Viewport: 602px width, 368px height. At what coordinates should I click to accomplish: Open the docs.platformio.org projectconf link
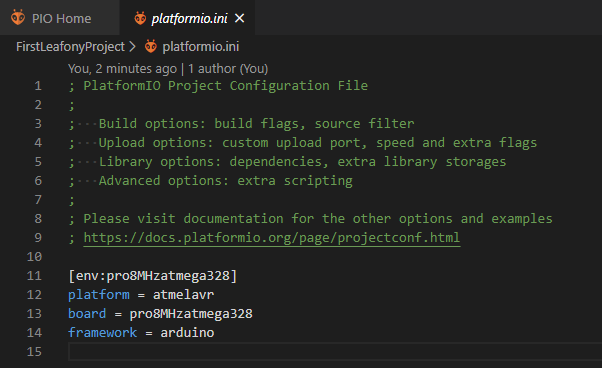pyautogui.click(x=272, y=238)
